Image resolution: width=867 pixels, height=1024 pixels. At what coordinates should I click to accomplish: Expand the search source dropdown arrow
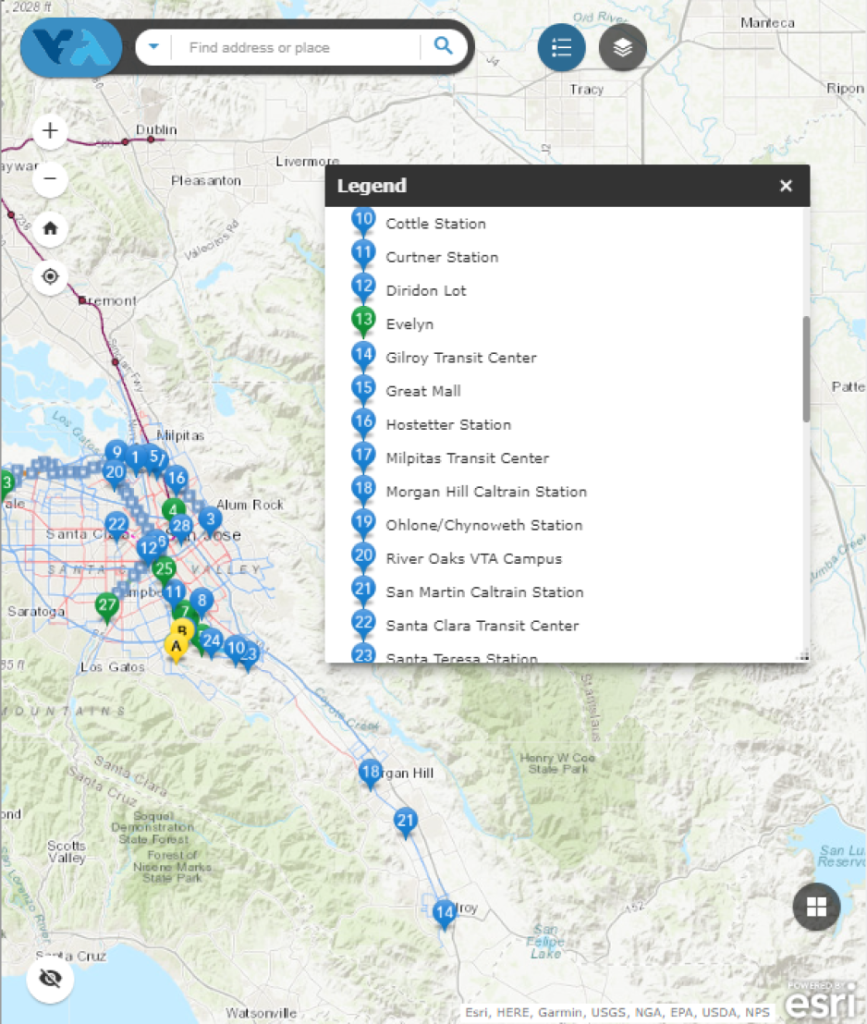point(154,47)
